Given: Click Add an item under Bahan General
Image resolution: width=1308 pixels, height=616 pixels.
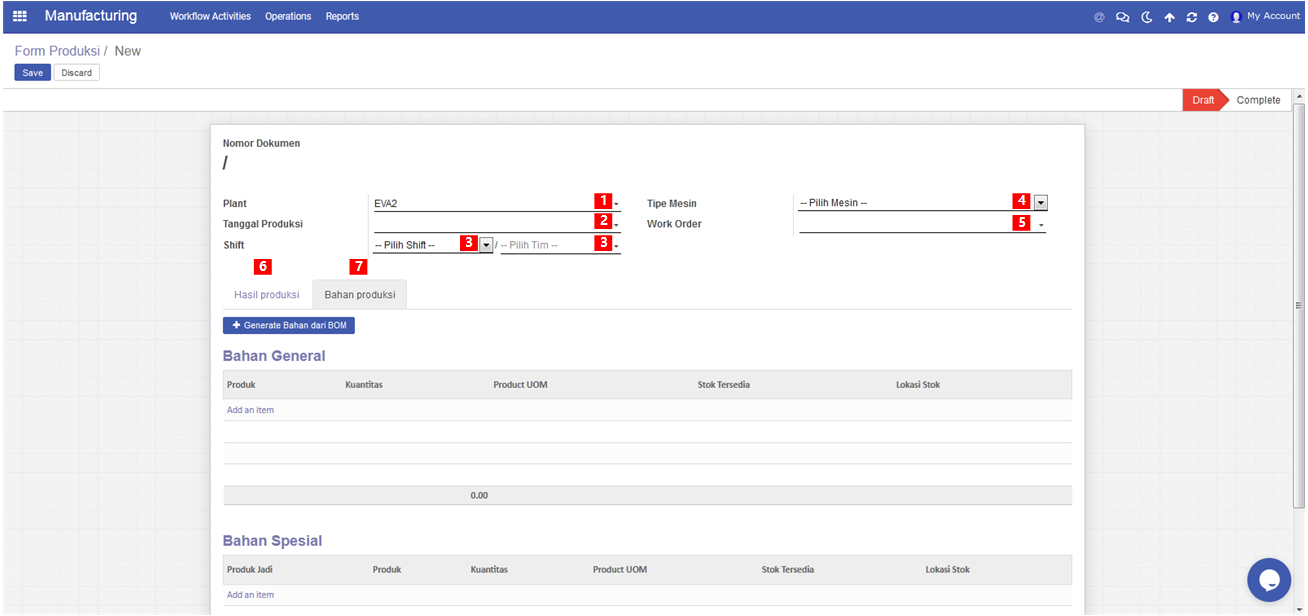Looking at the screenshot, I should coord(250,410).
